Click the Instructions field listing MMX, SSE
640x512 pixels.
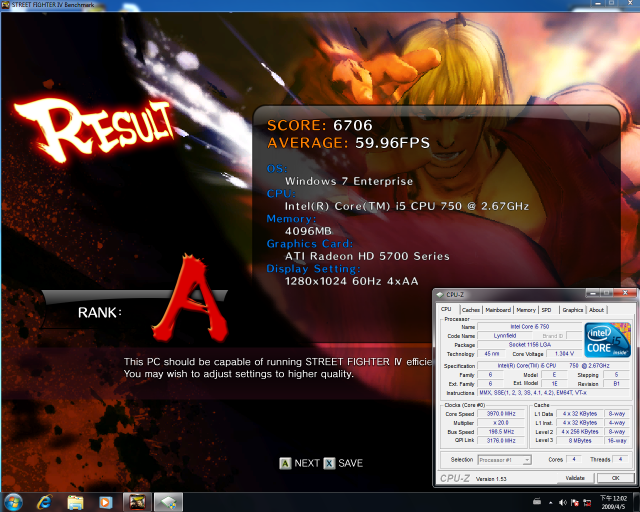point(554,393)
